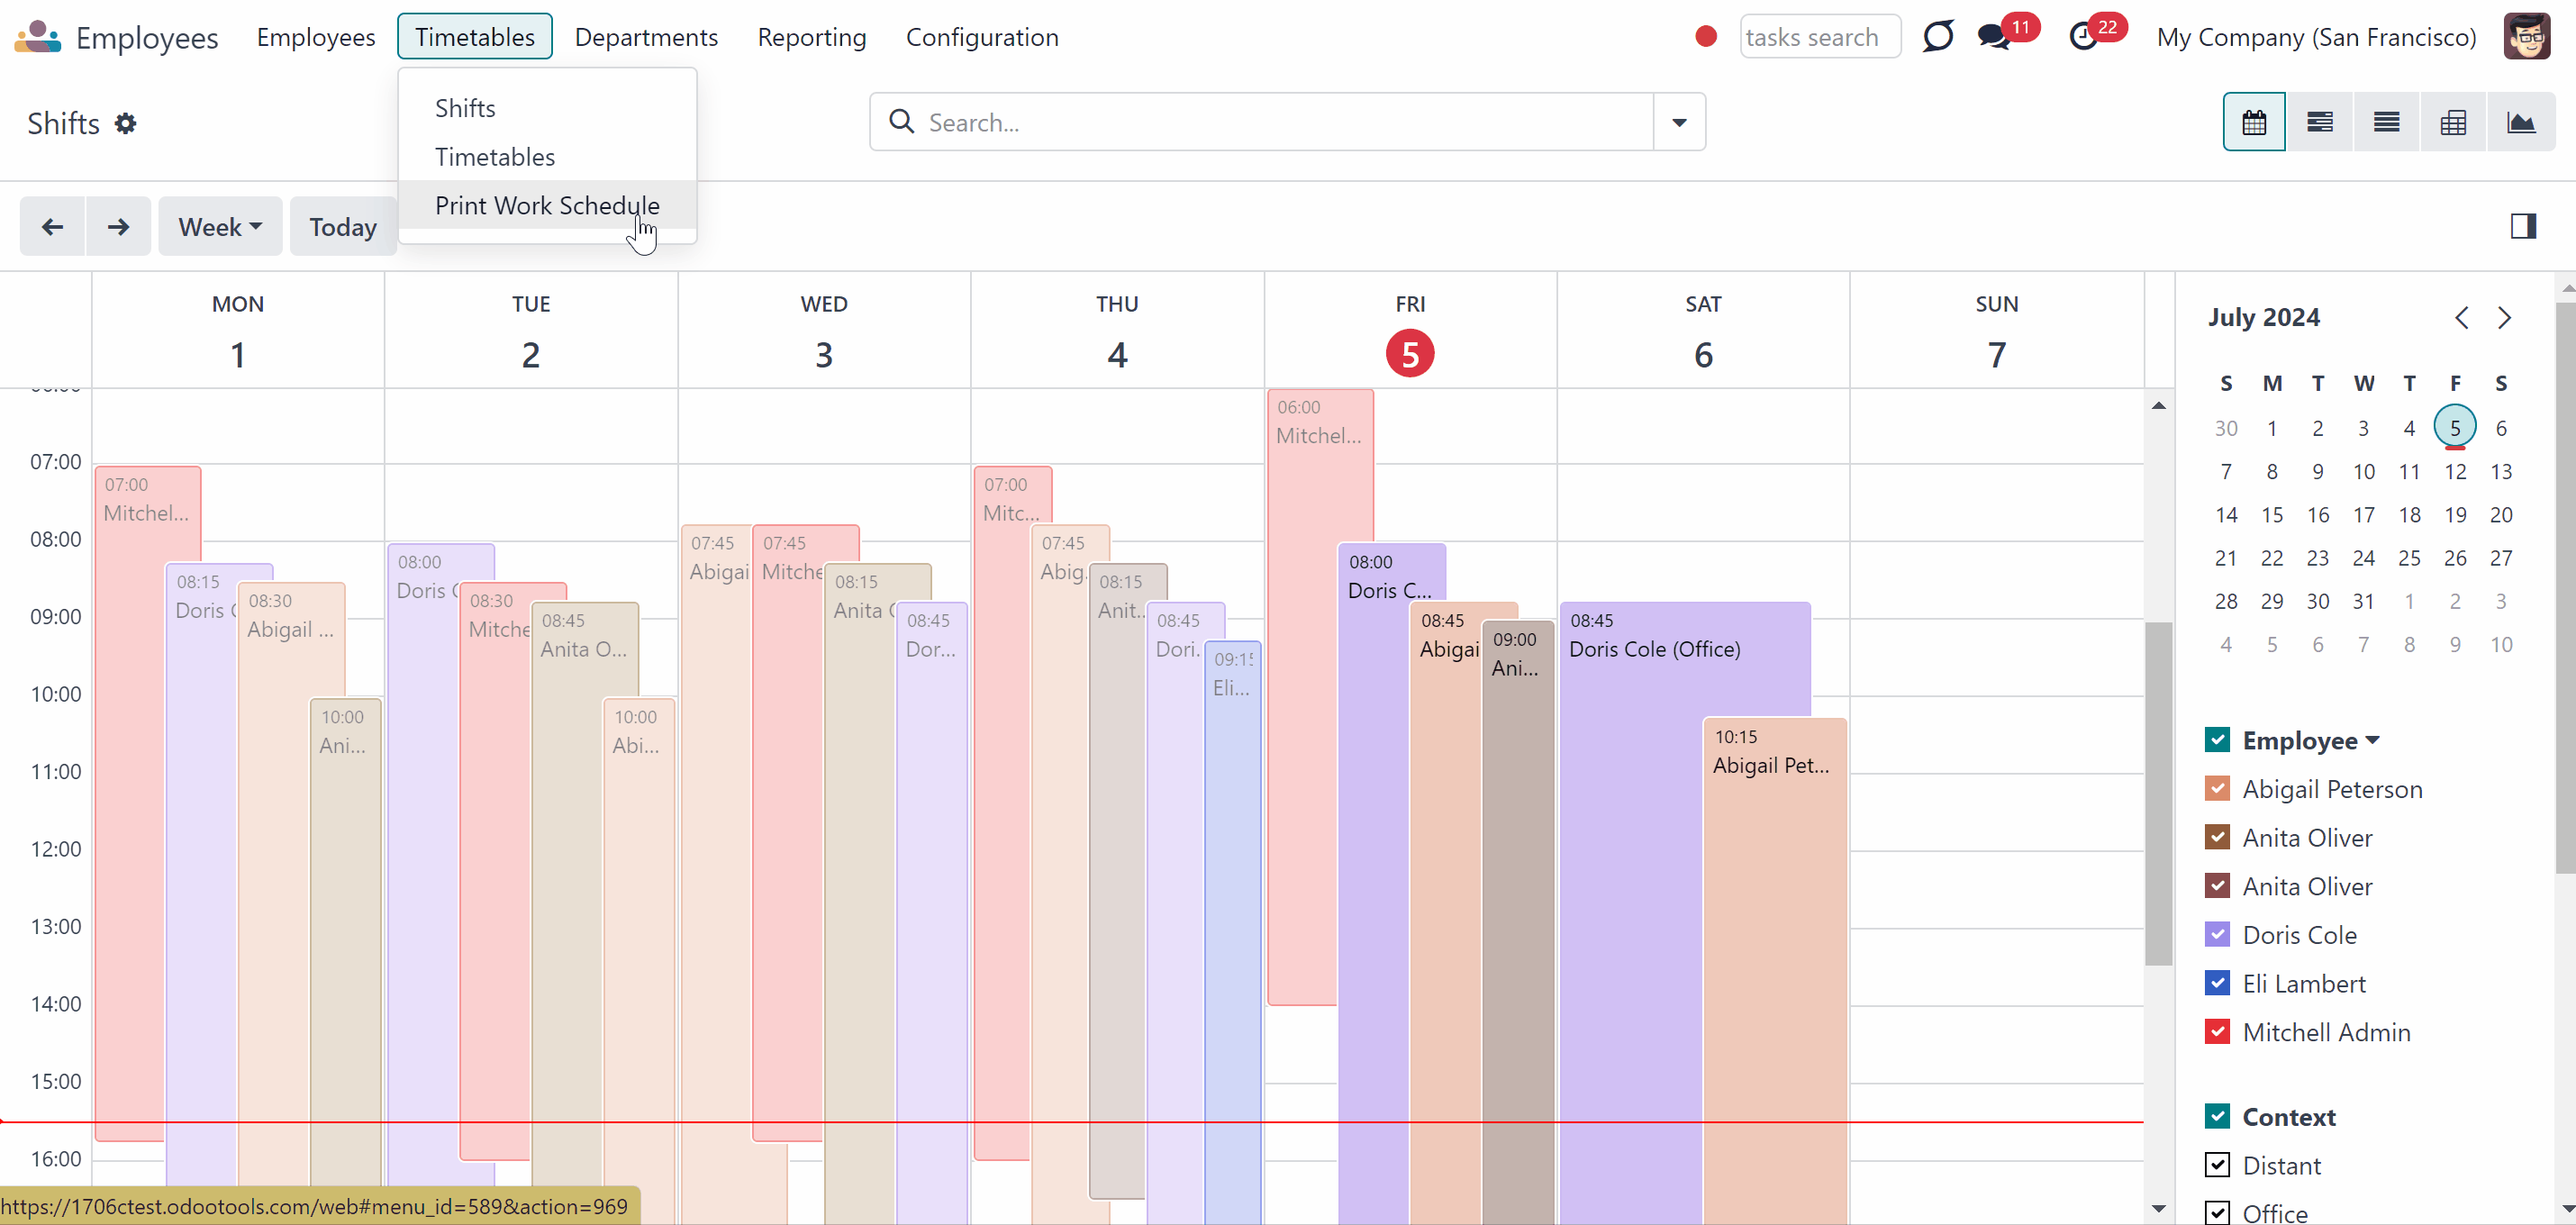Viewport: 2576px width, 1225px height.
Task: Go to next month in mini calendar
Action: [2504, 318]
